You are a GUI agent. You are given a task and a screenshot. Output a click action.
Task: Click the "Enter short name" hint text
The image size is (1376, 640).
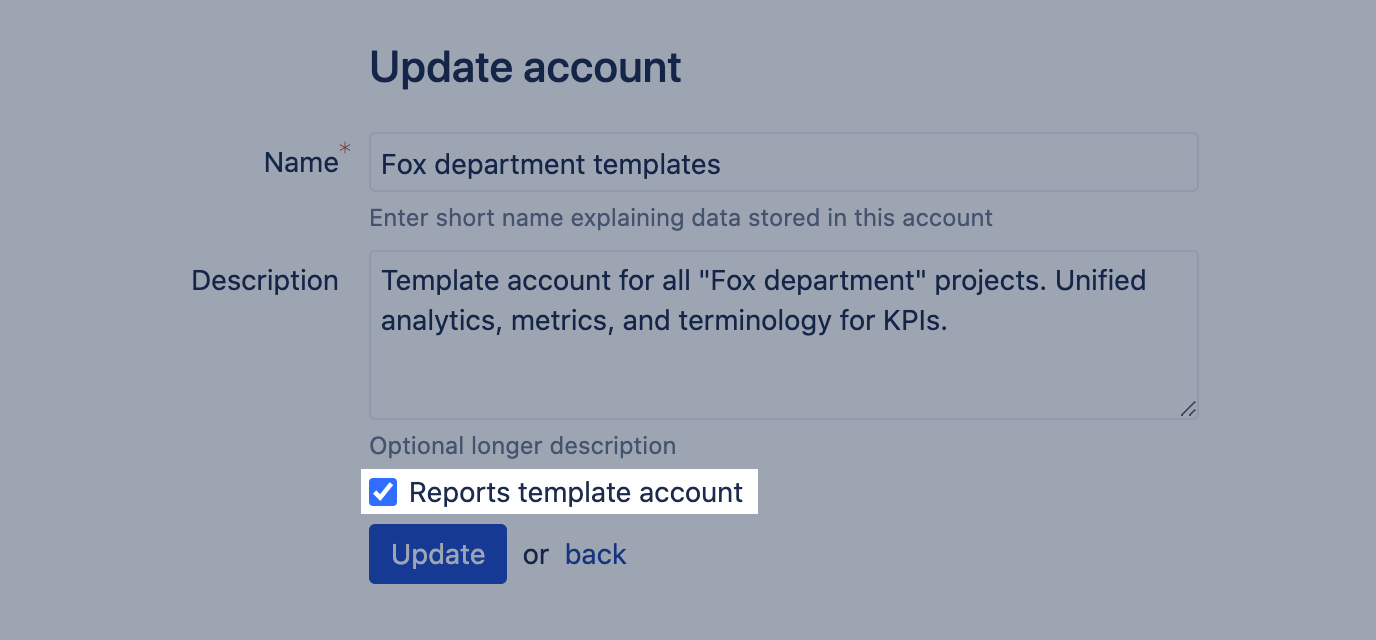680,218
